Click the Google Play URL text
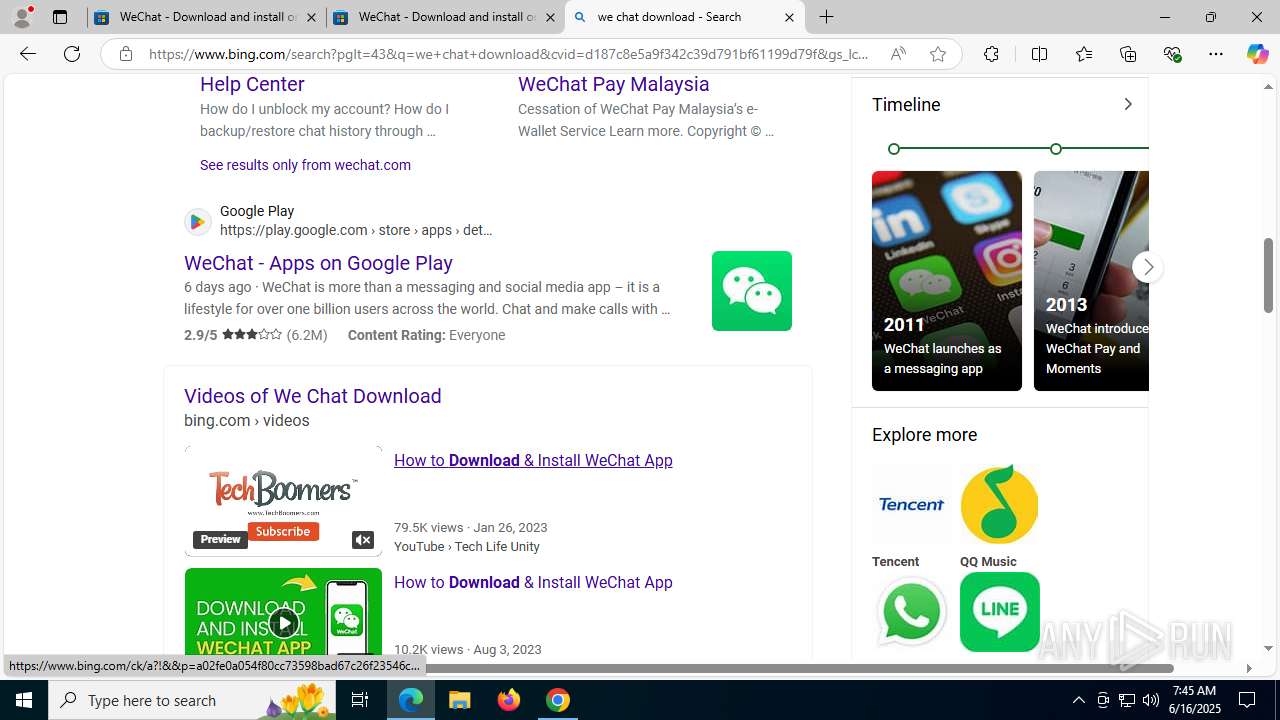This screenshot has width=1280, height=720. point(356,230)
